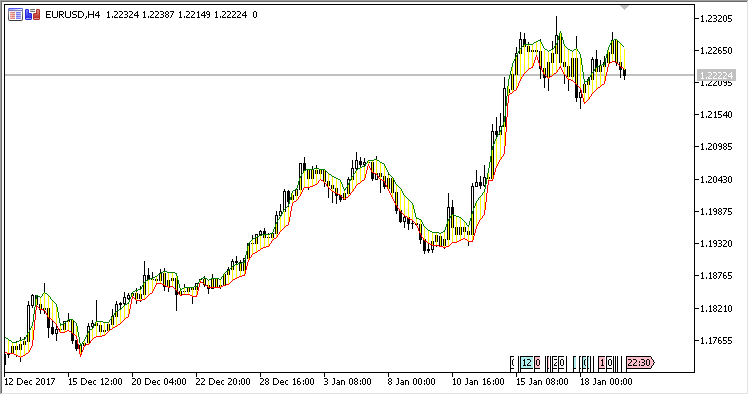
Task: Click the 1.20430 price scale label
Action: tap(716, 180)
